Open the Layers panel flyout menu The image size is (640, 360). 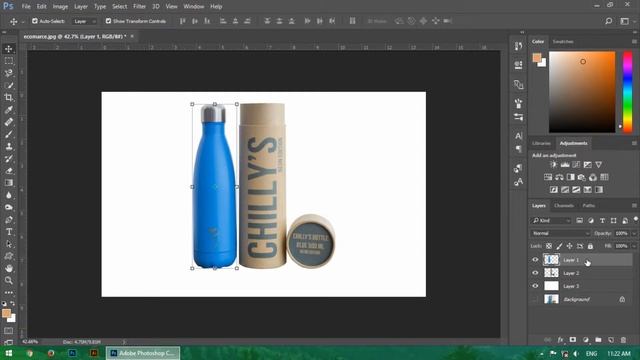point(634,206)
